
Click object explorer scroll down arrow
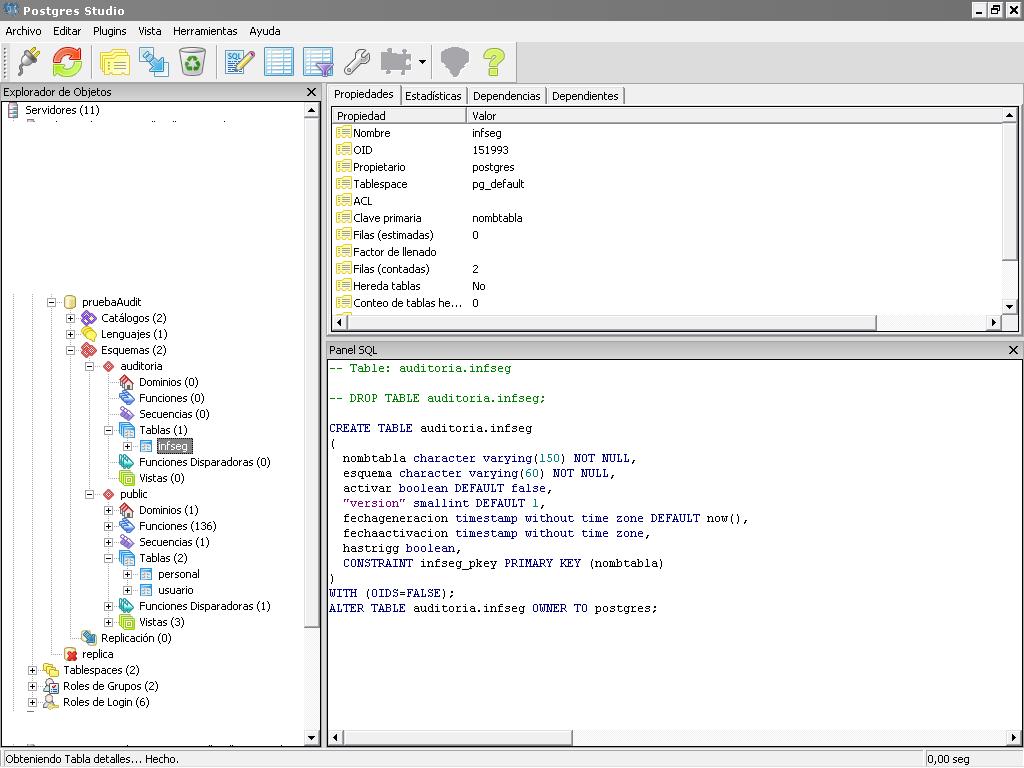coord(312,738)
